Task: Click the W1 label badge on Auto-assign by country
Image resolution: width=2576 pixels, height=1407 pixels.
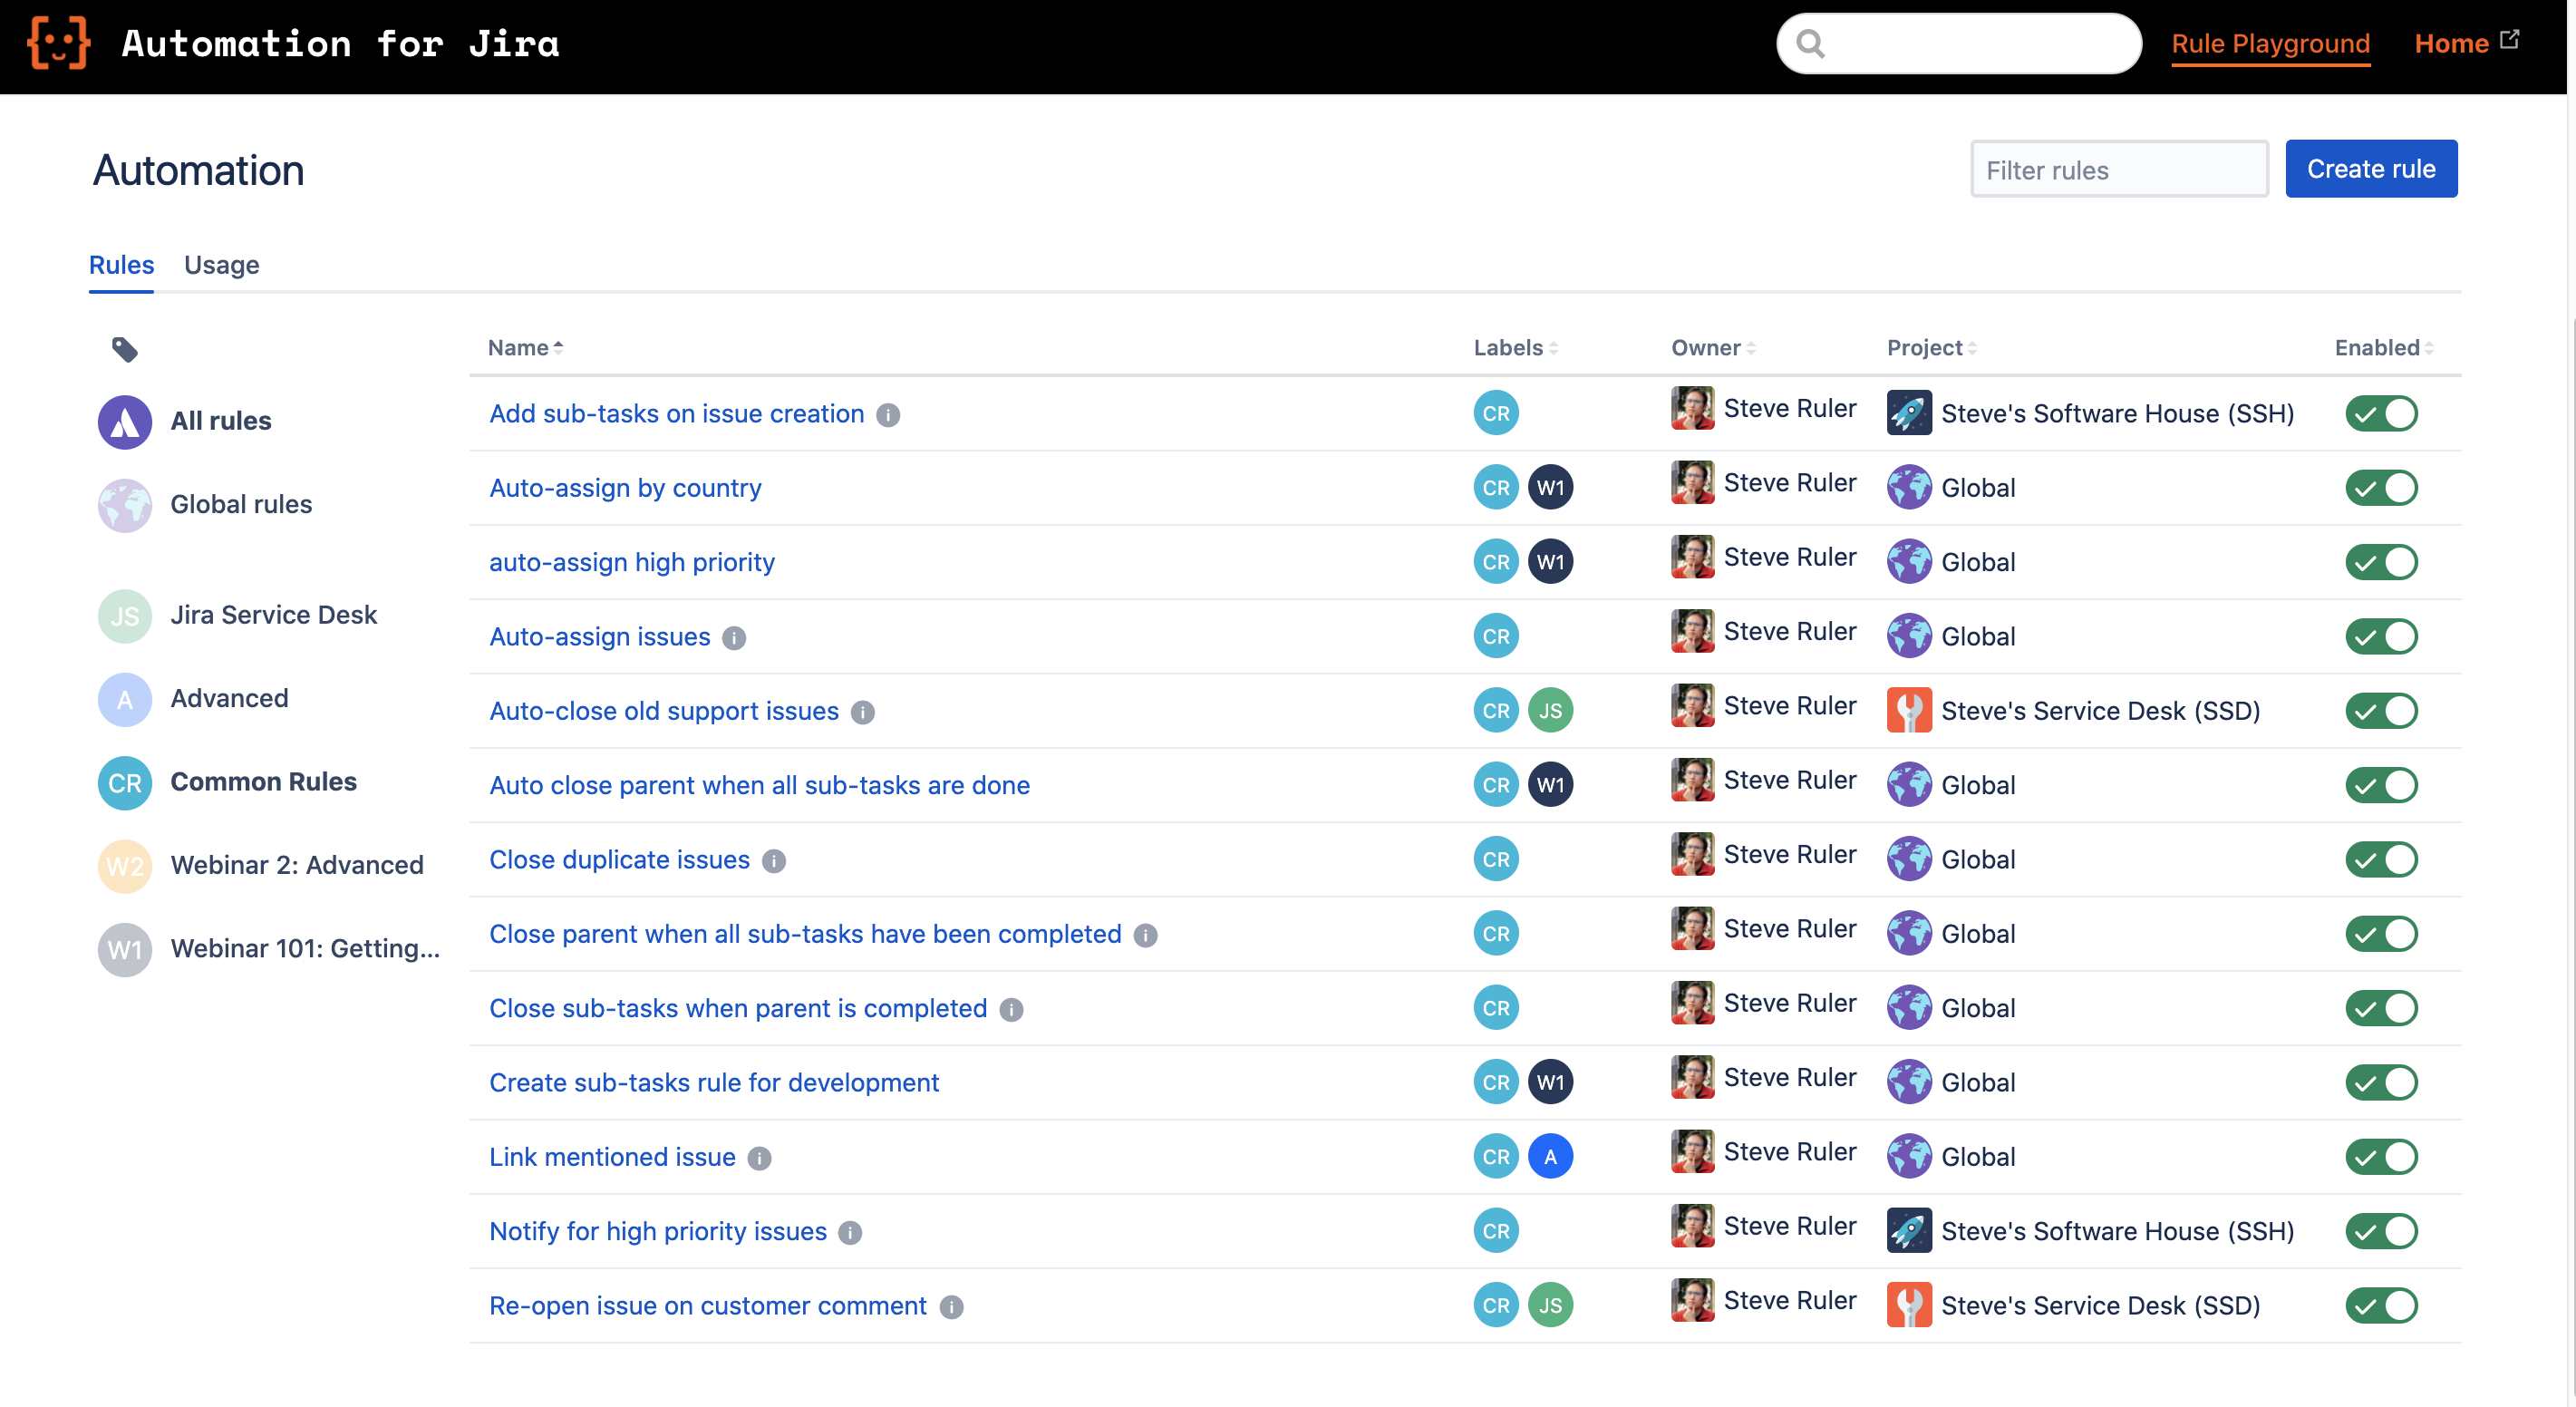Action: (x=1550, y=488)
